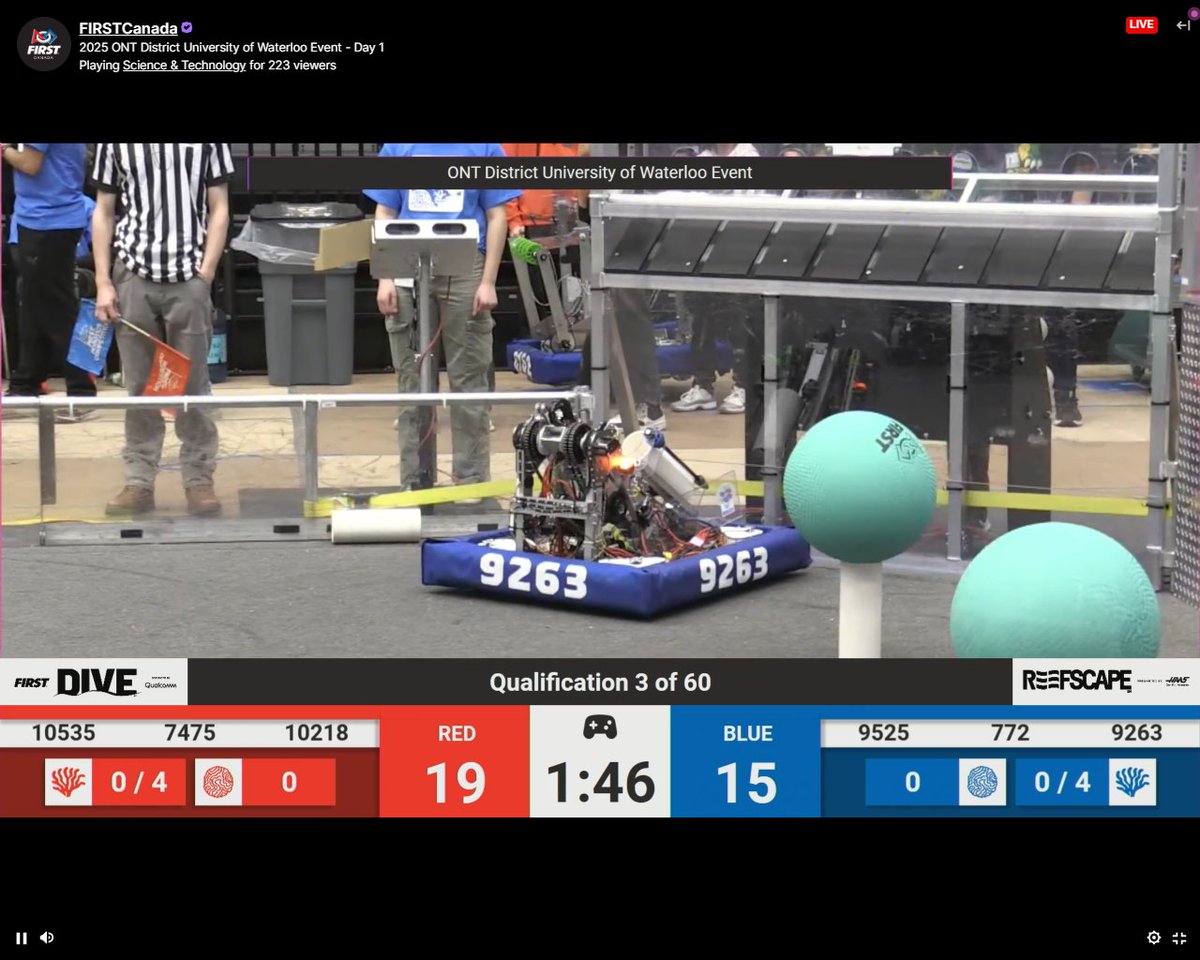Image resolution: width=1200 pixels, height=960 pixels.
Task: Click the BLUE alliance score 15
Action: pos(747,782)
